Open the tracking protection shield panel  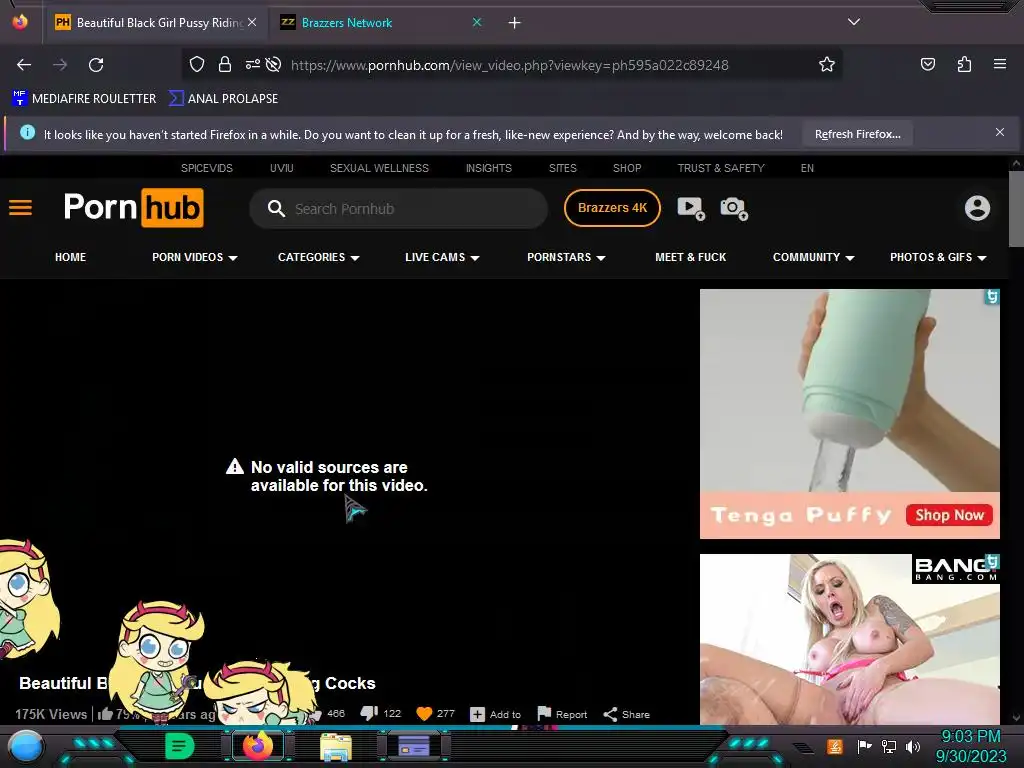click(197, 64)
